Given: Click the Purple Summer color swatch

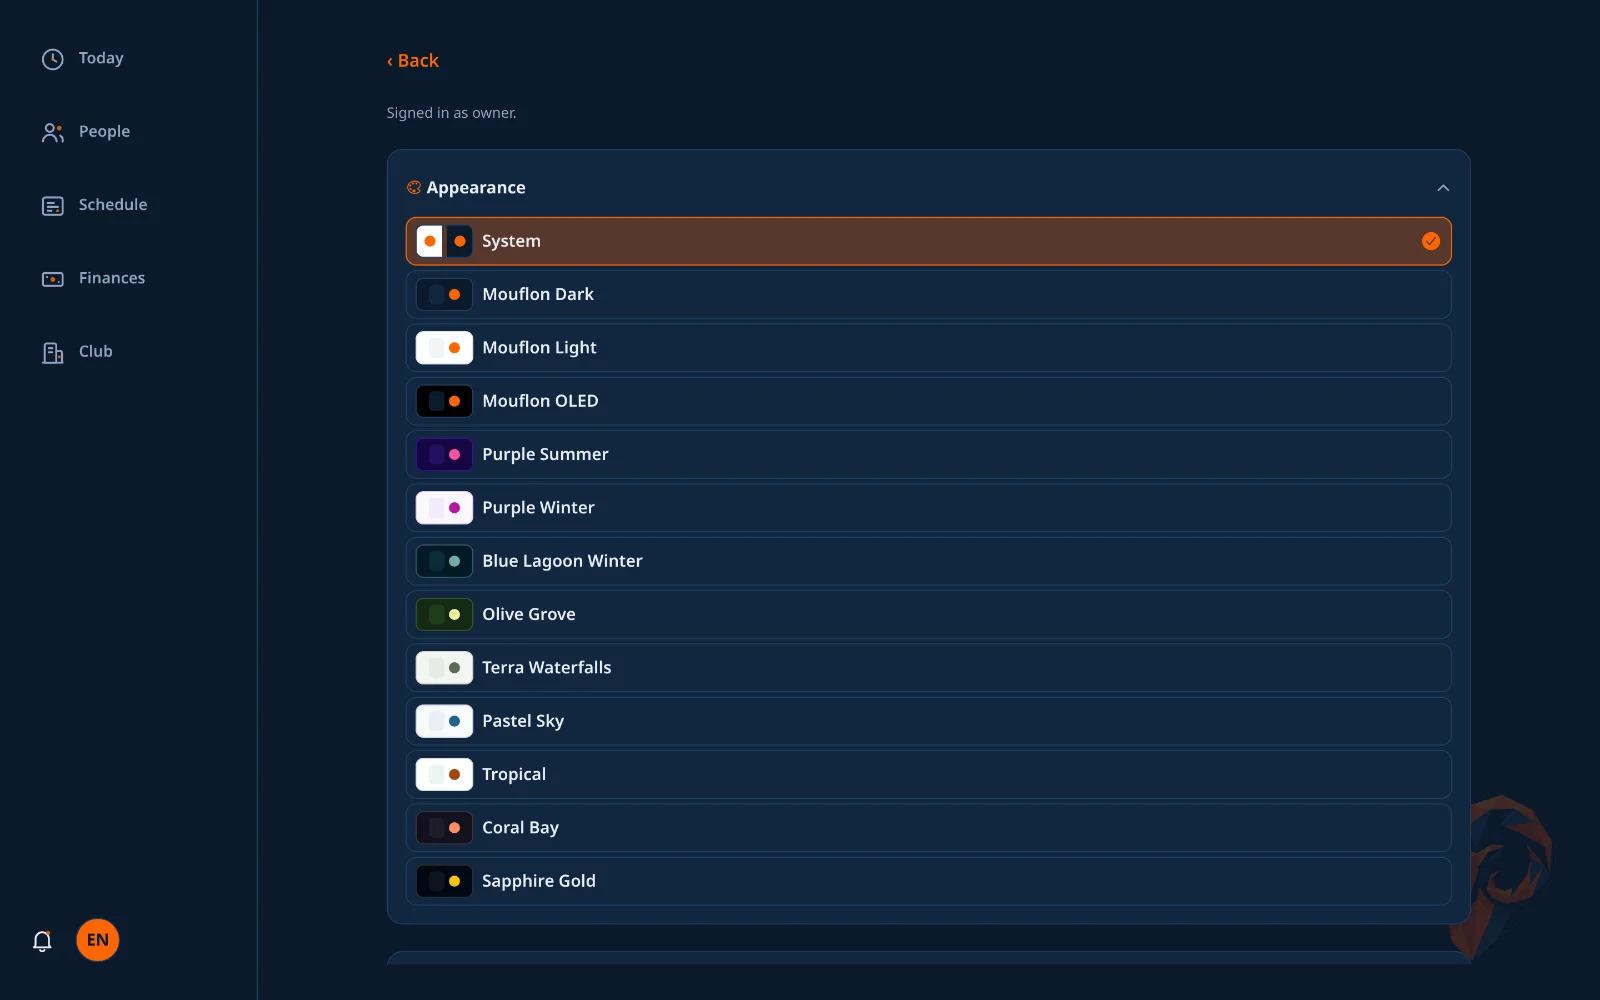Looking at the screenshot, I should (444, 454).
